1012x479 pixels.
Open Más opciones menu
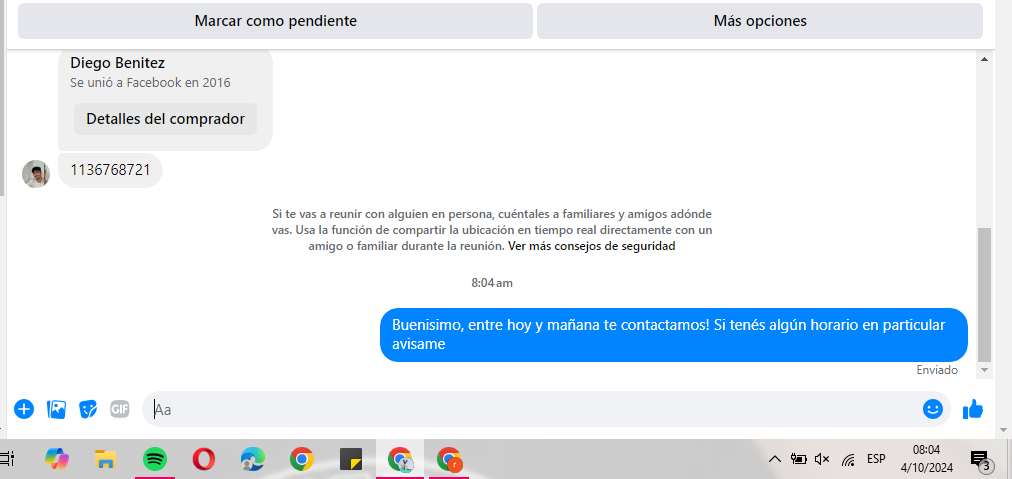click(x=760, y=21)
